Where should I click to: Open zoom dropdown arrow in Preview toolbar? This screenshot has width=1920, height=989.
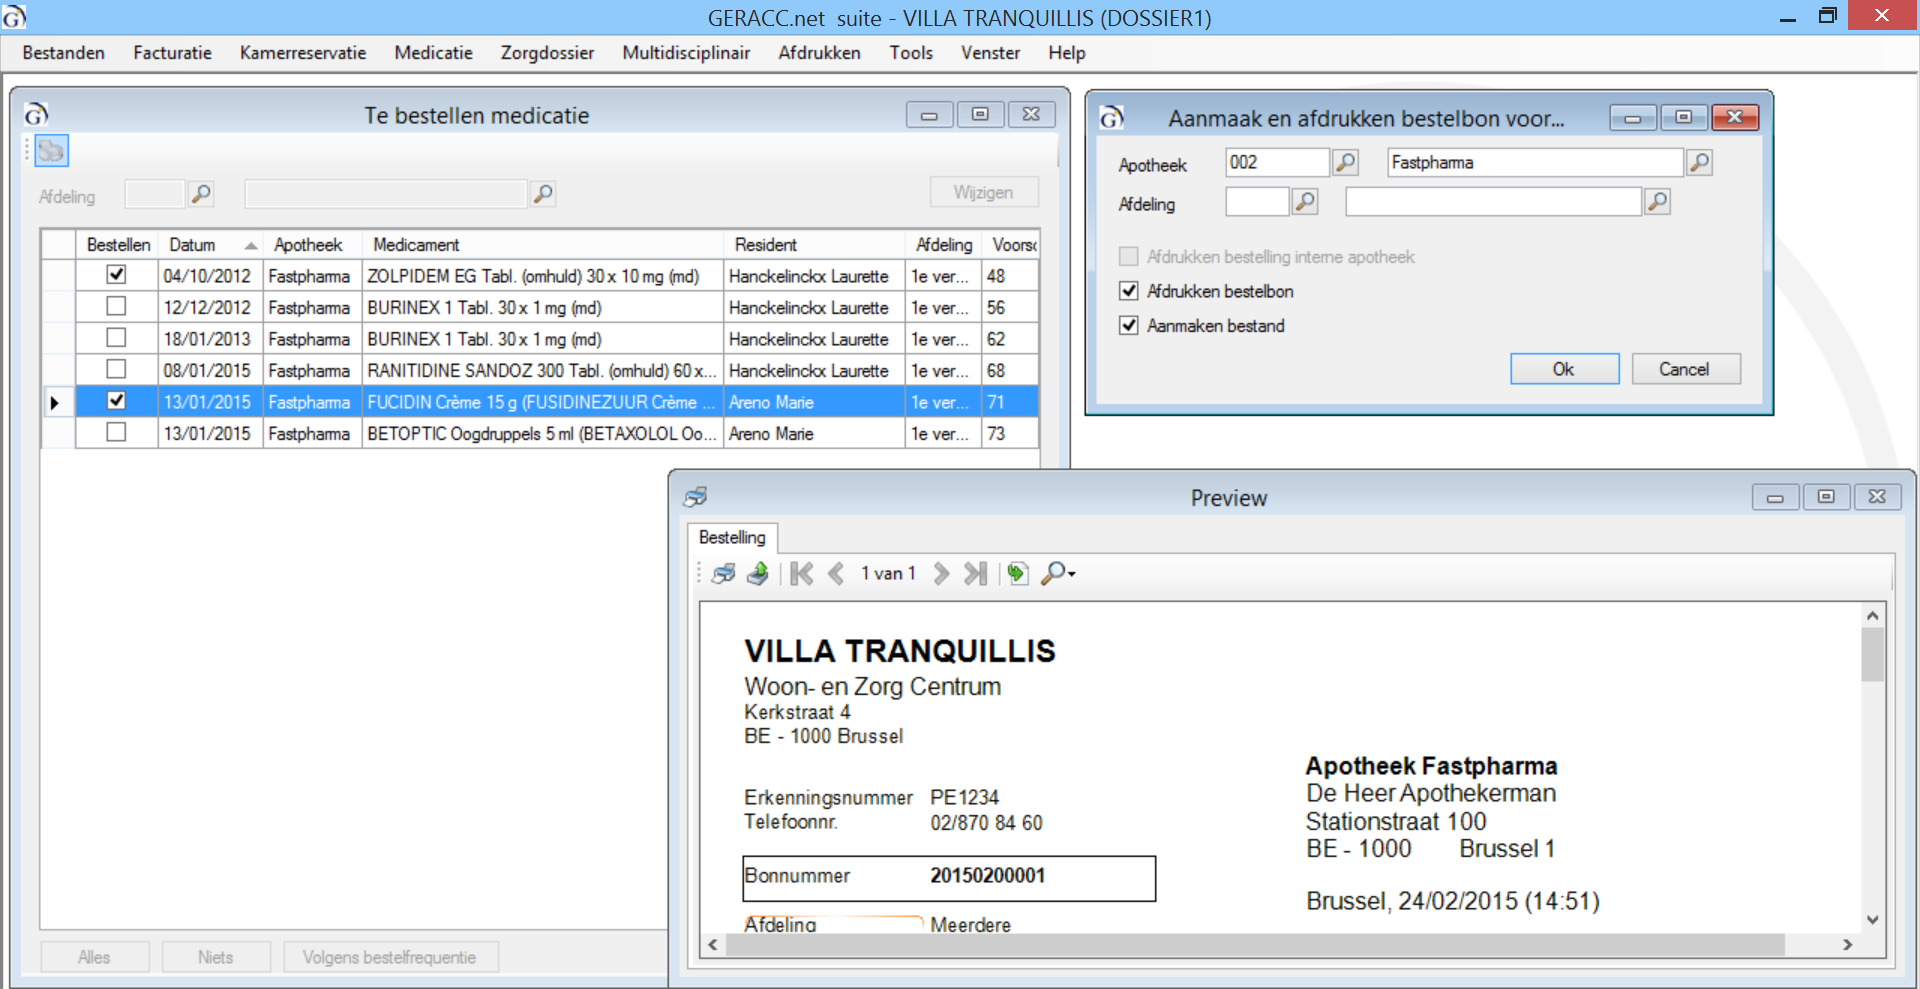tap(1072, 574)
